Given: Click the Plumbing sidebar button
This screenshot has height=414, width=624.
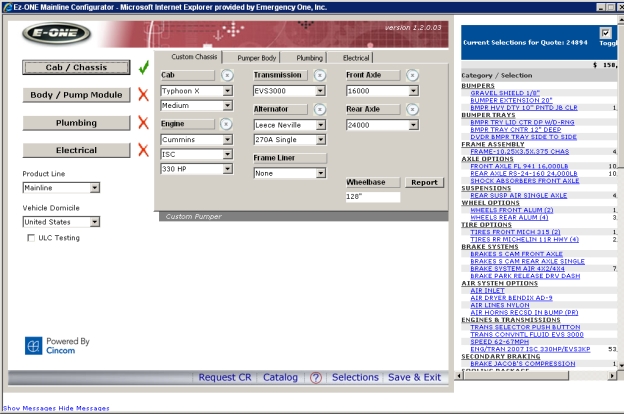Looking at the screenshot, I should pos(76,123).
